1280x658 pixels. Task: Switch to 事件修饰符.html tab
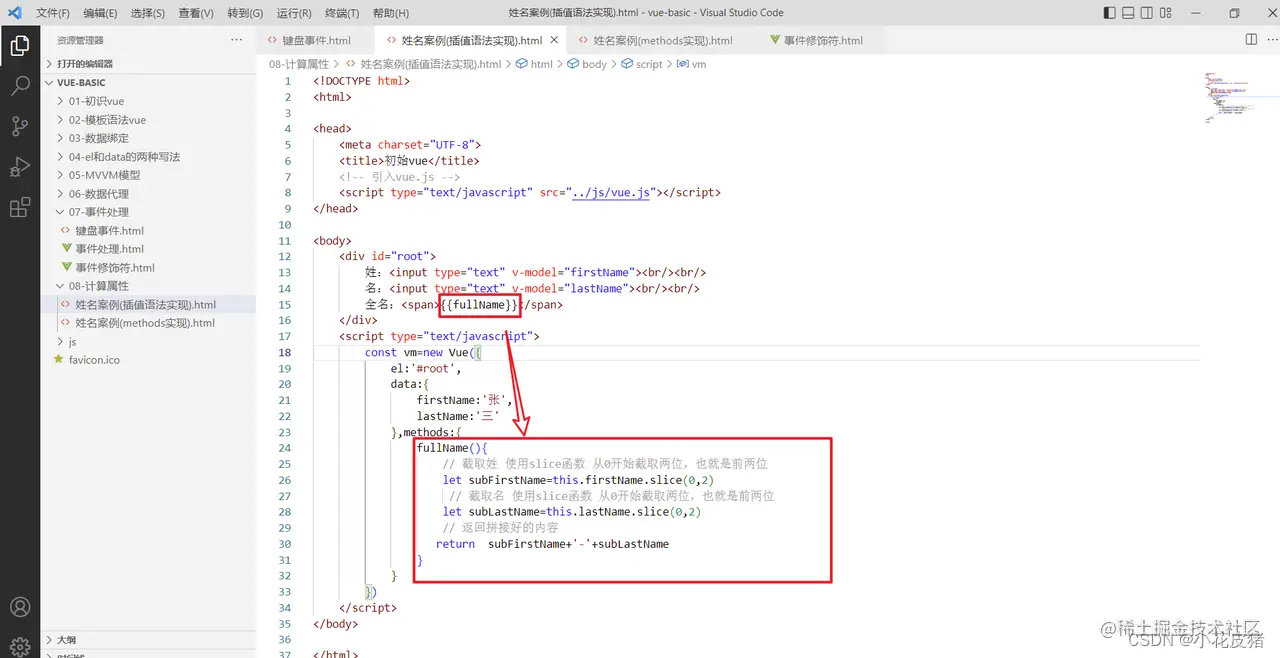tap(822, 40)
